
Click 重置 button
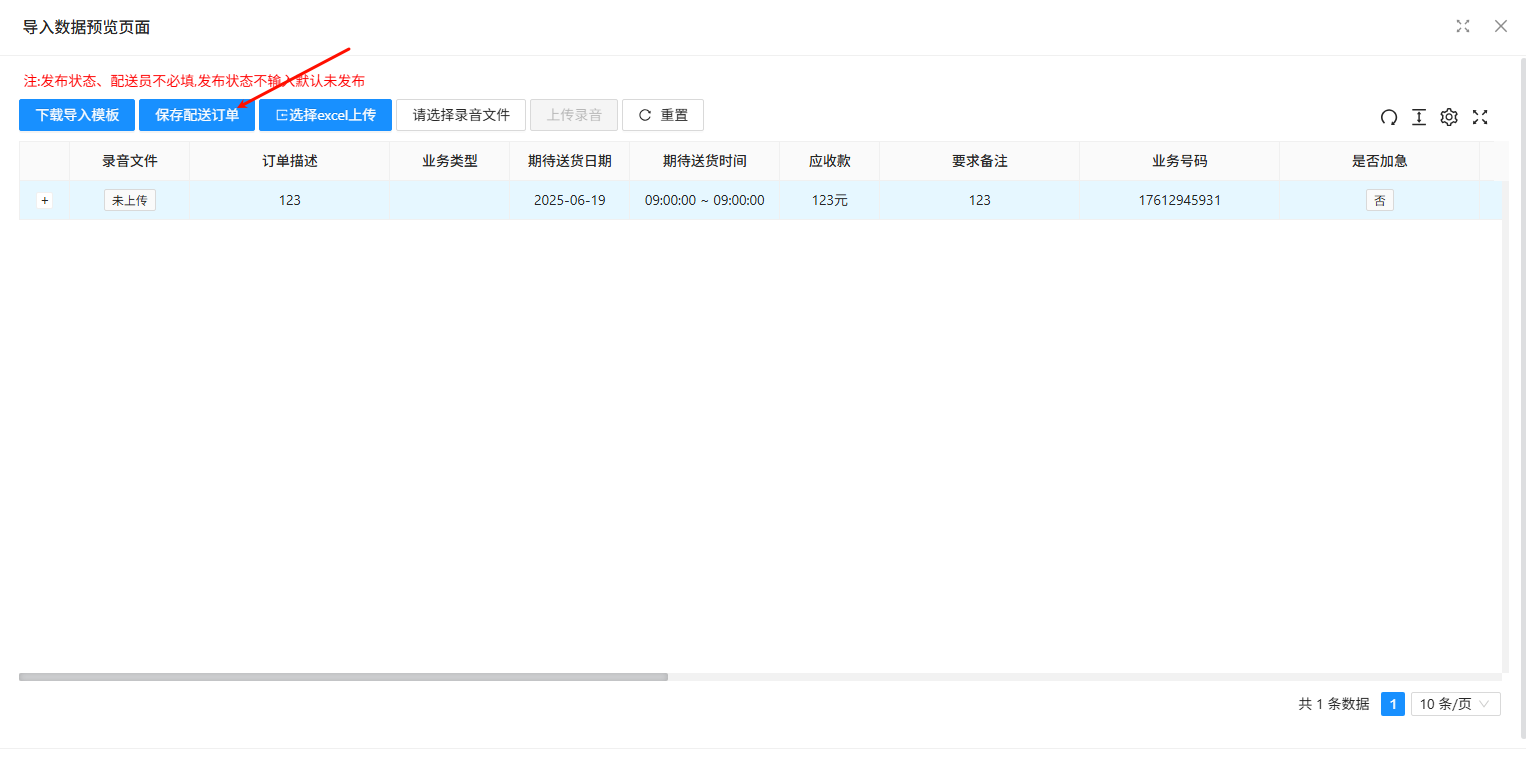[663, 115]
